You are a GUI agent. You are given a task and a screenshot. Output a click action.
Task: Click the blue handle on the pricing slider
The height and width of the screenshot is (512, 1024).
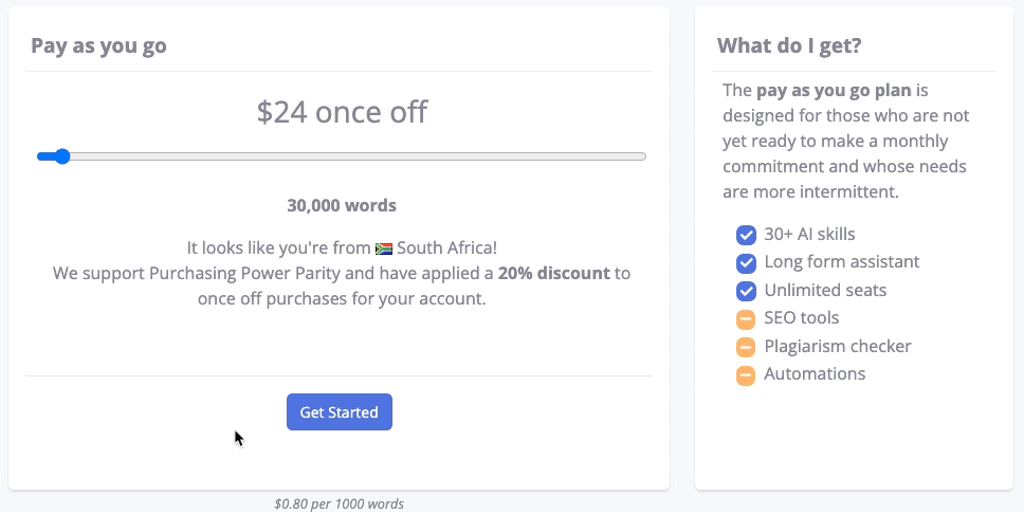coord(62,156)
